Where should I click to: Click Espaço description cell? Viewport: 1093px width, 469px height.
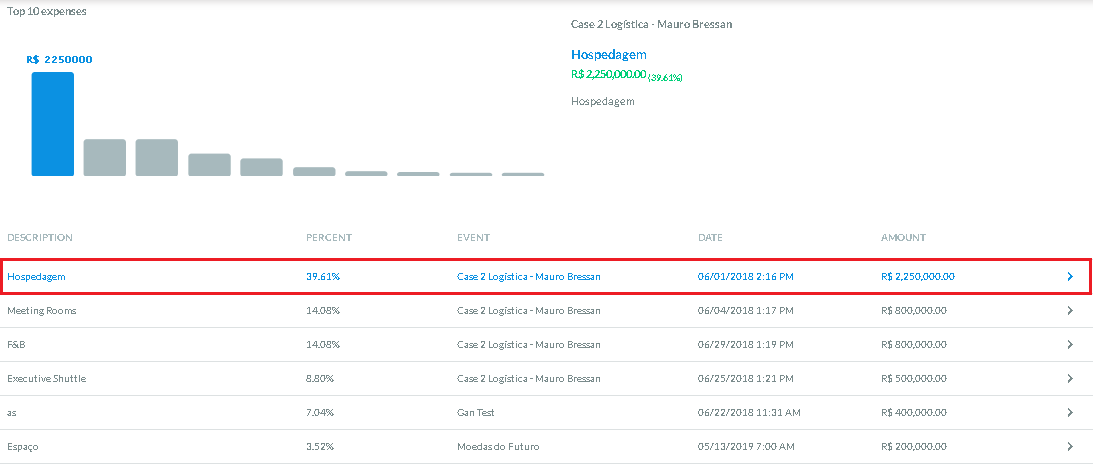coord(23,447)
